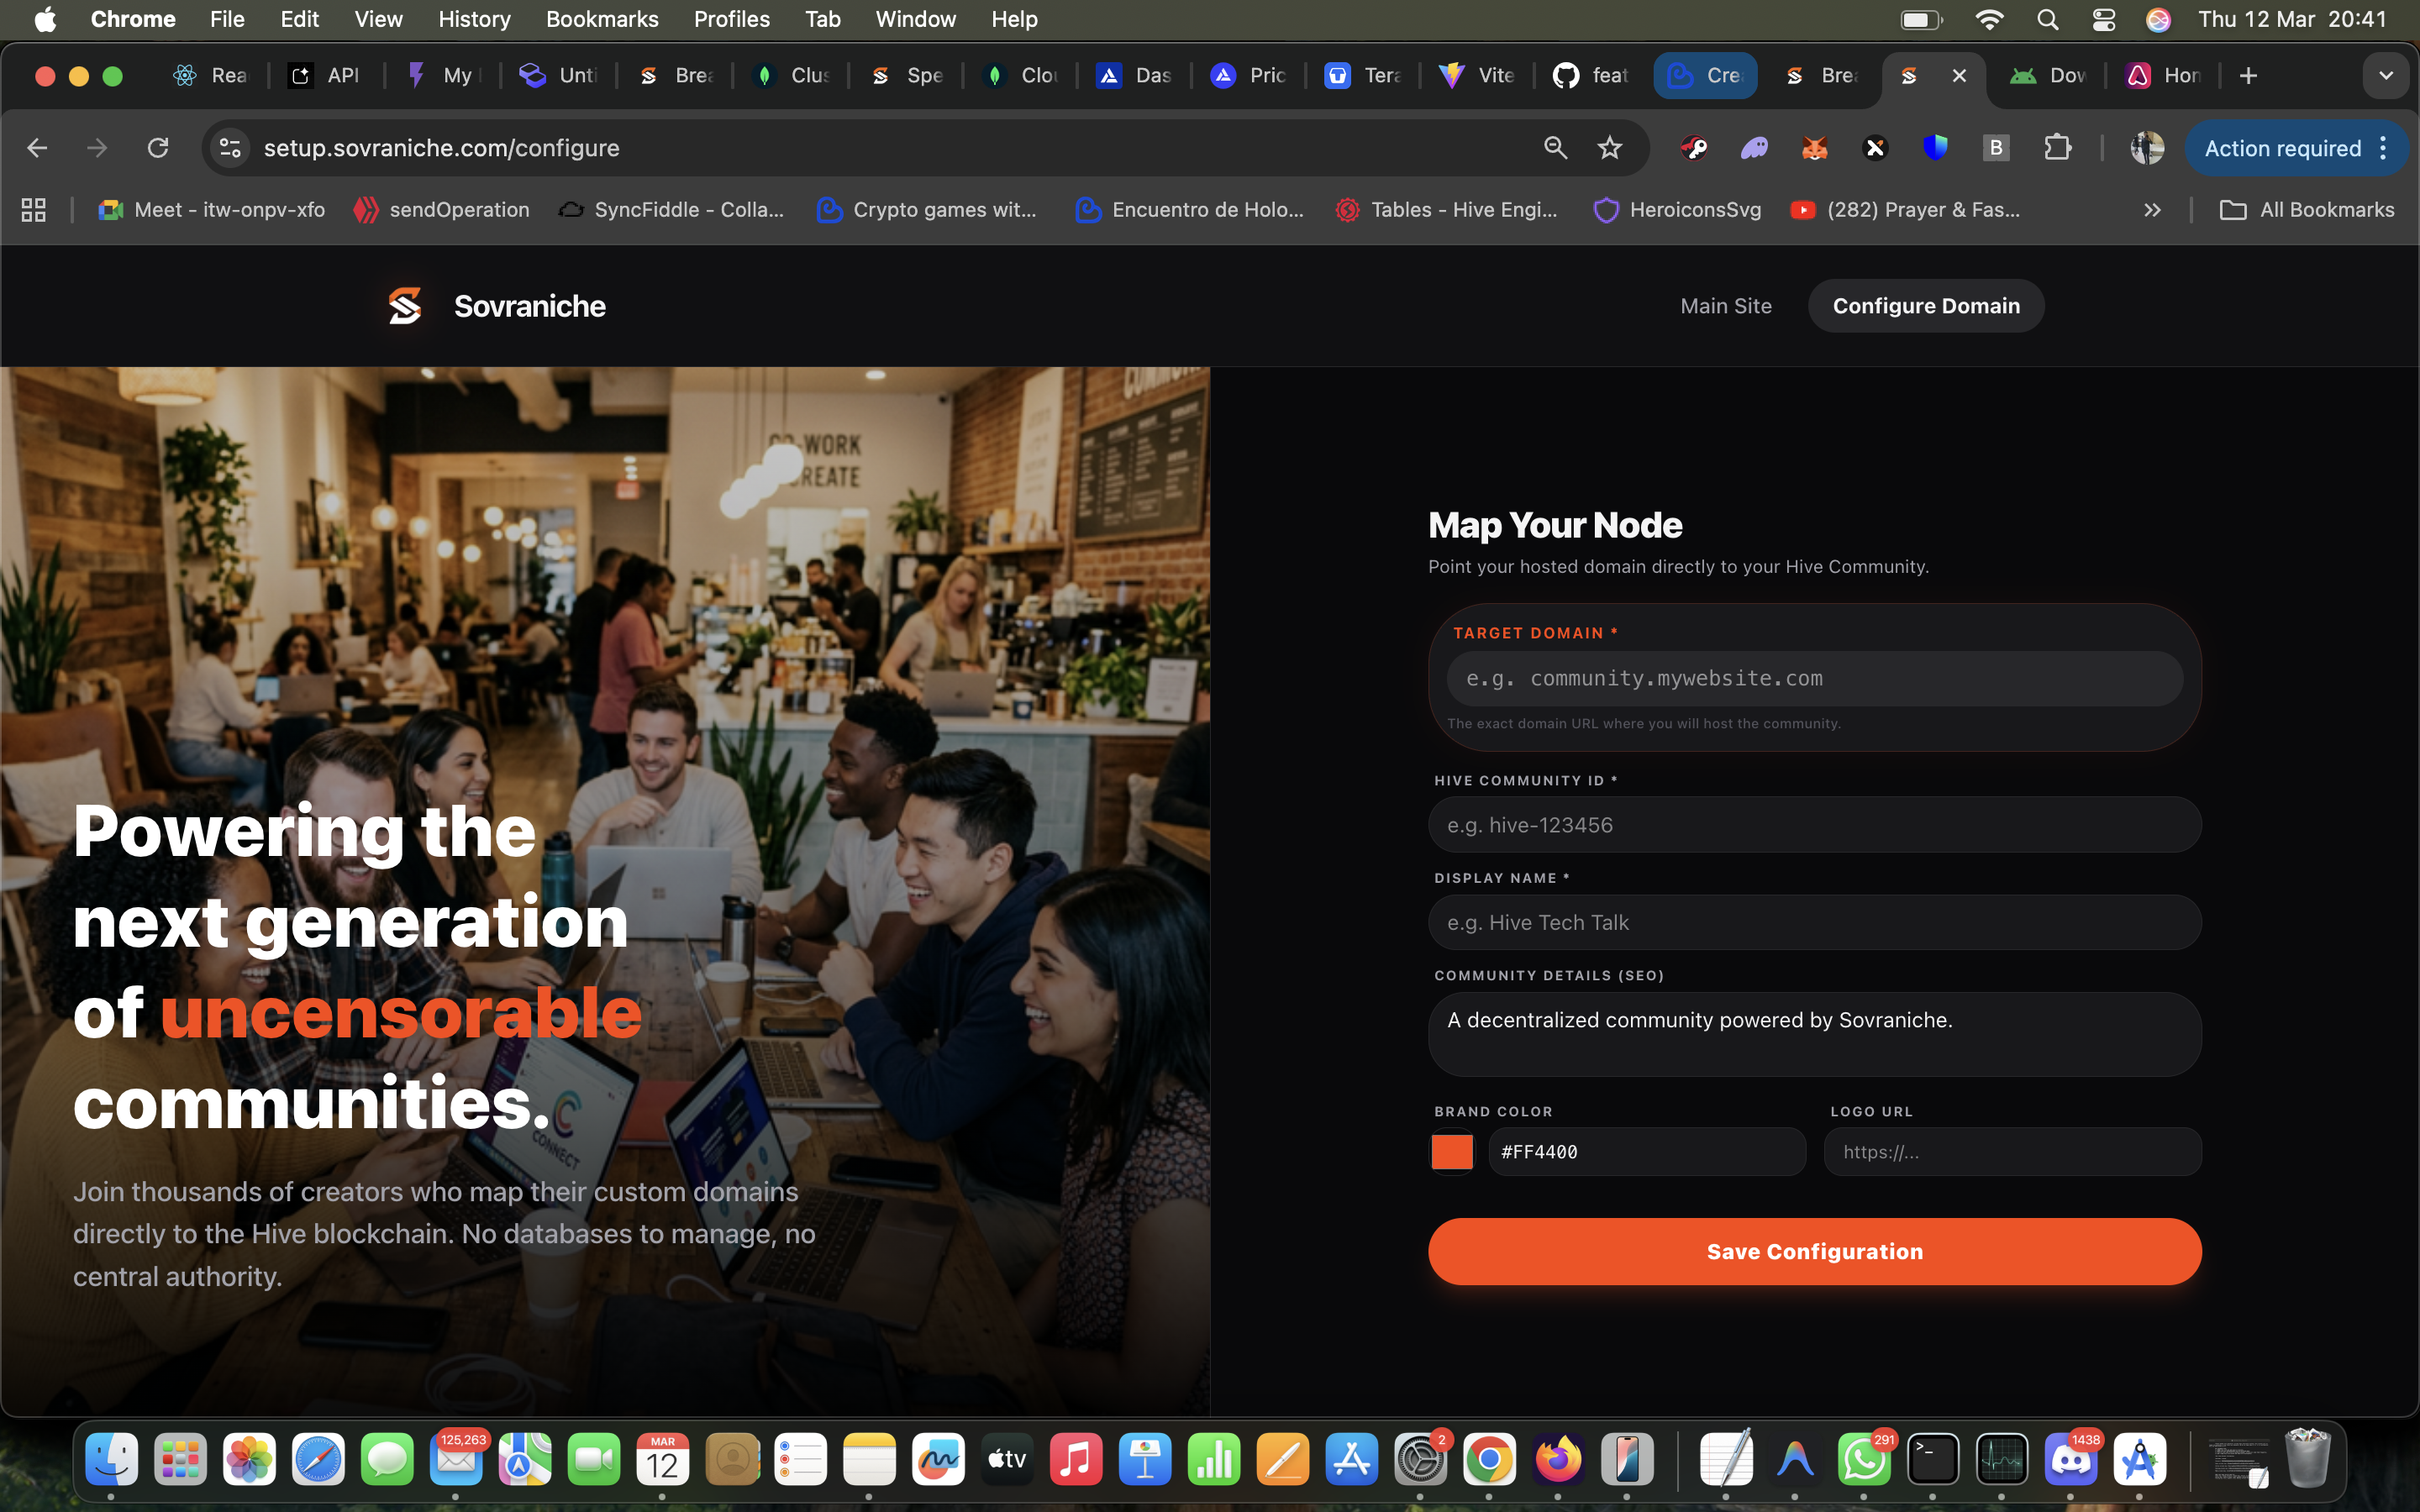Open macOS Control Center toggles icon

tap(2103, 19)
